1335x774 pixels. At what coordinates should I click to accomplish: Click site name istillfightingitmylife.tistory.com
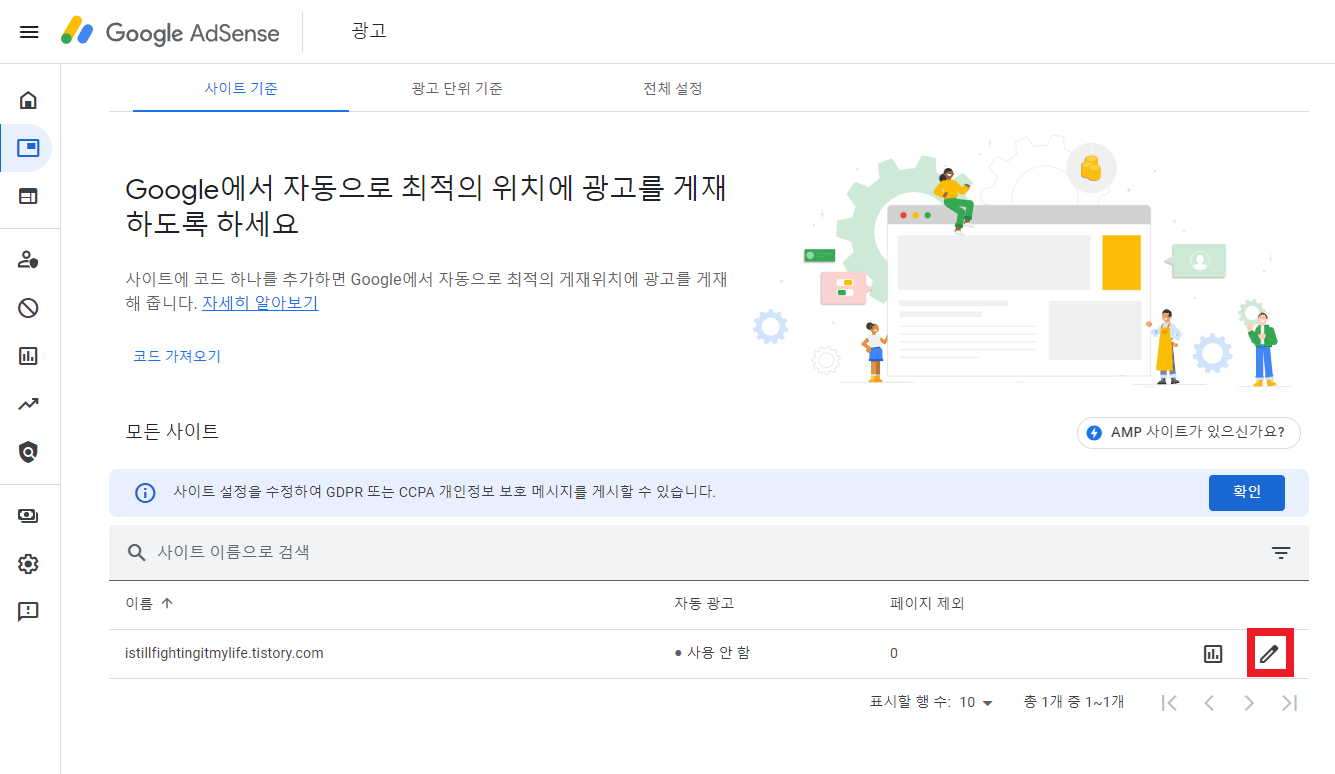224,653
